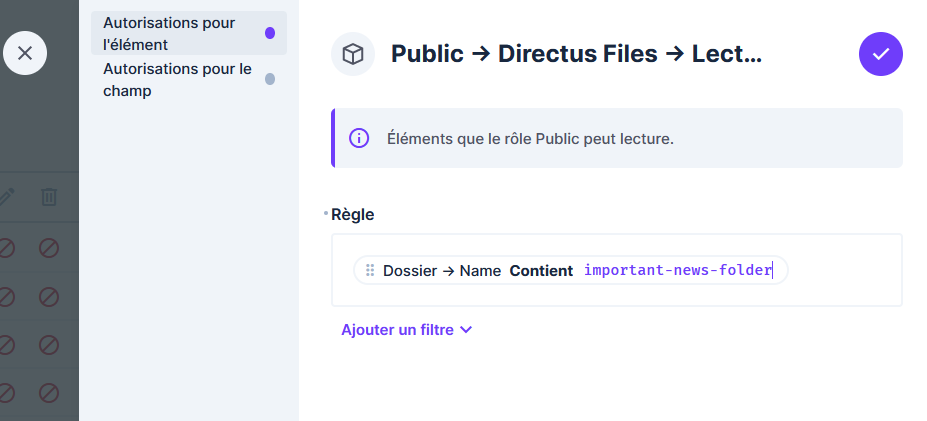The height and width of the screenshot is (421, 927).
Task: Toggle second no-access icon under the trash column
Action: click(x=49, y=297)
